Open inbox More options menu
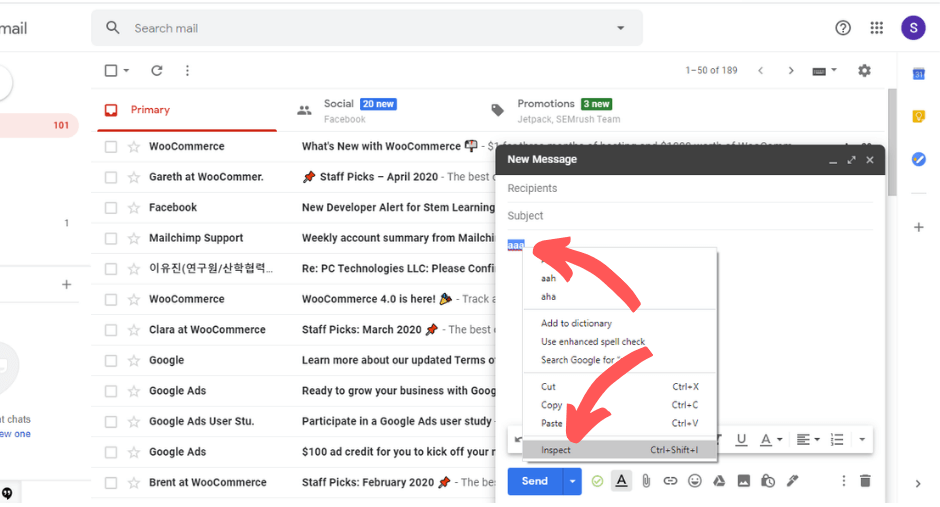The image size is (940, 507). pyautogui.click(x=187, y=70)
